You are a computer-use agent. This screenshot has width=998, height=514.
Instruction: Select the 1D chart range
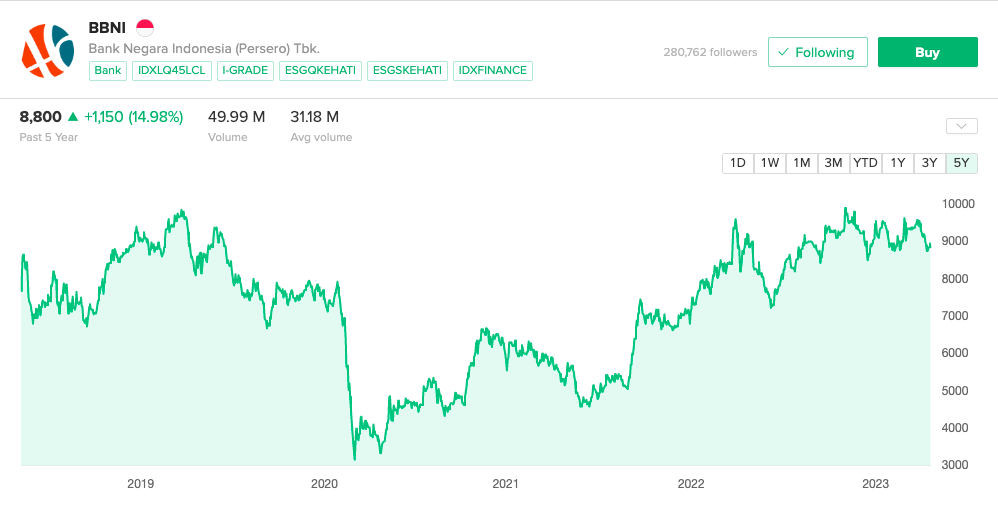pos(738,163)
